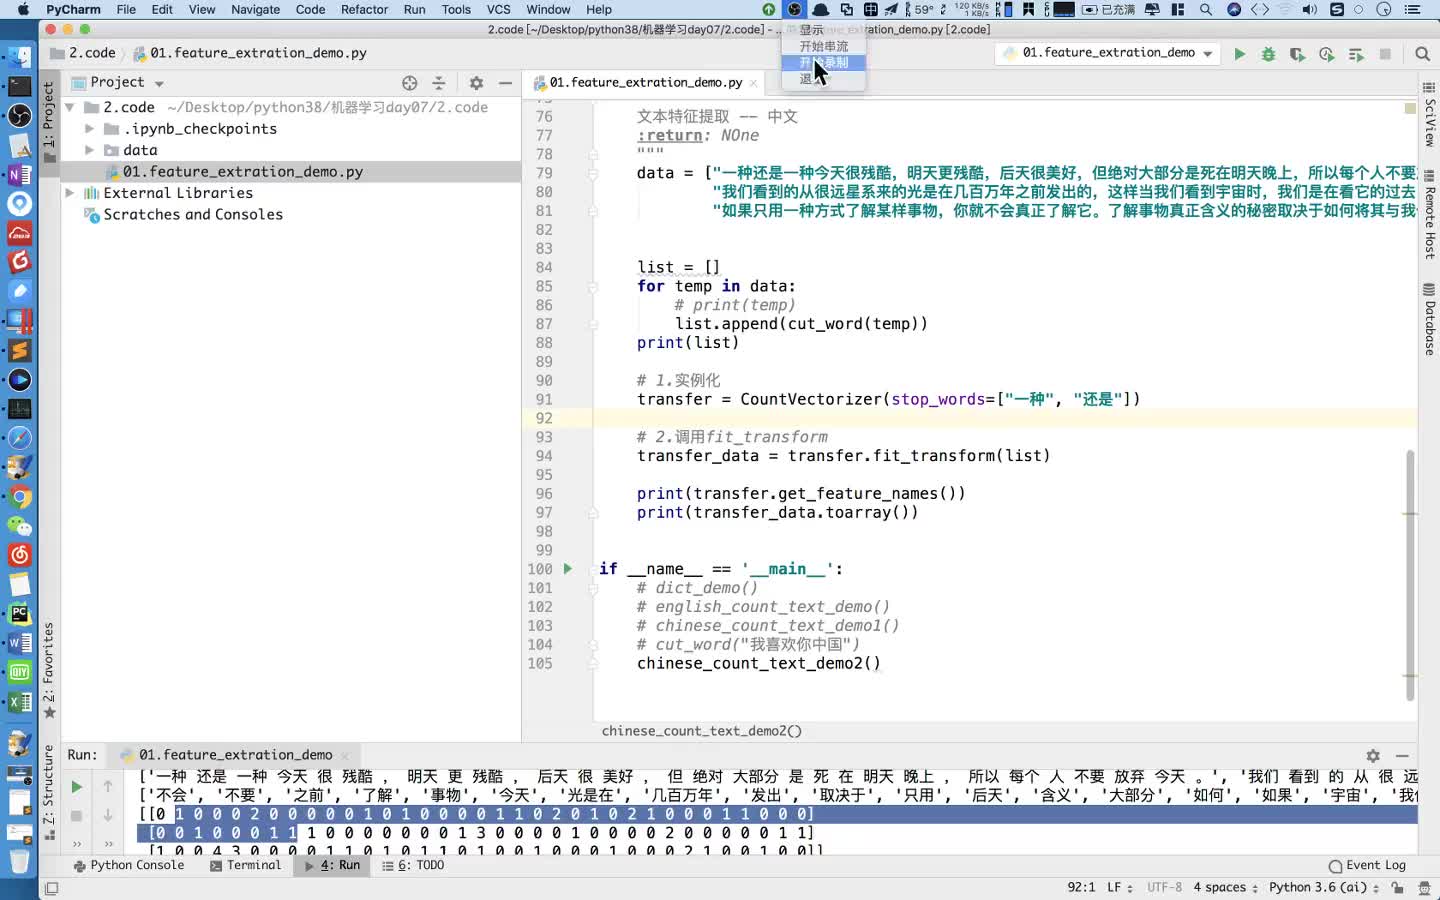The width and height of the screenshot is (1440, 900).
Task: Open the Tools menu
Action: (x=456, y=9)
